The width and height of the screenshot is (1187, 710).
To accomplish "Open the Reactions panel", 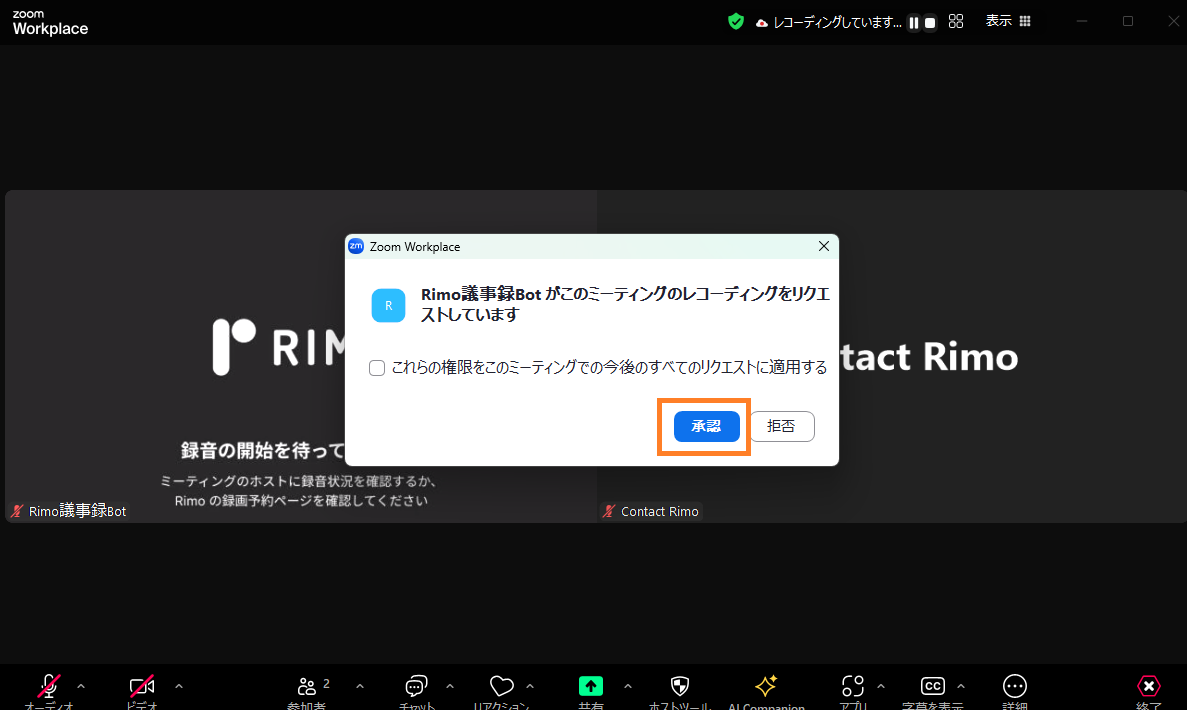I will (x=501, y=688).
